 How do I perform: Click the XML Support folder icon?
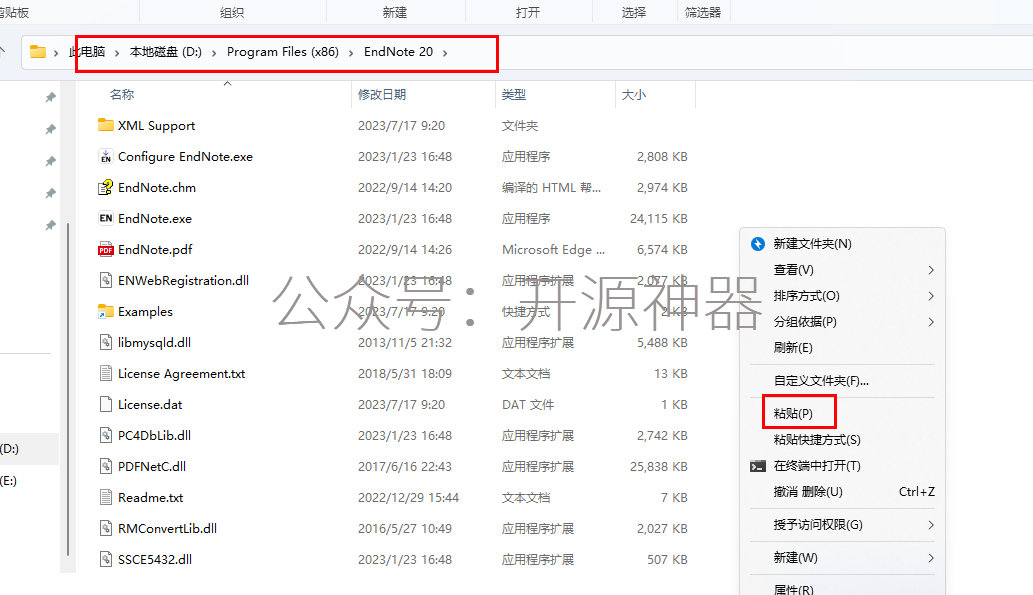click(x=105, y=125)
